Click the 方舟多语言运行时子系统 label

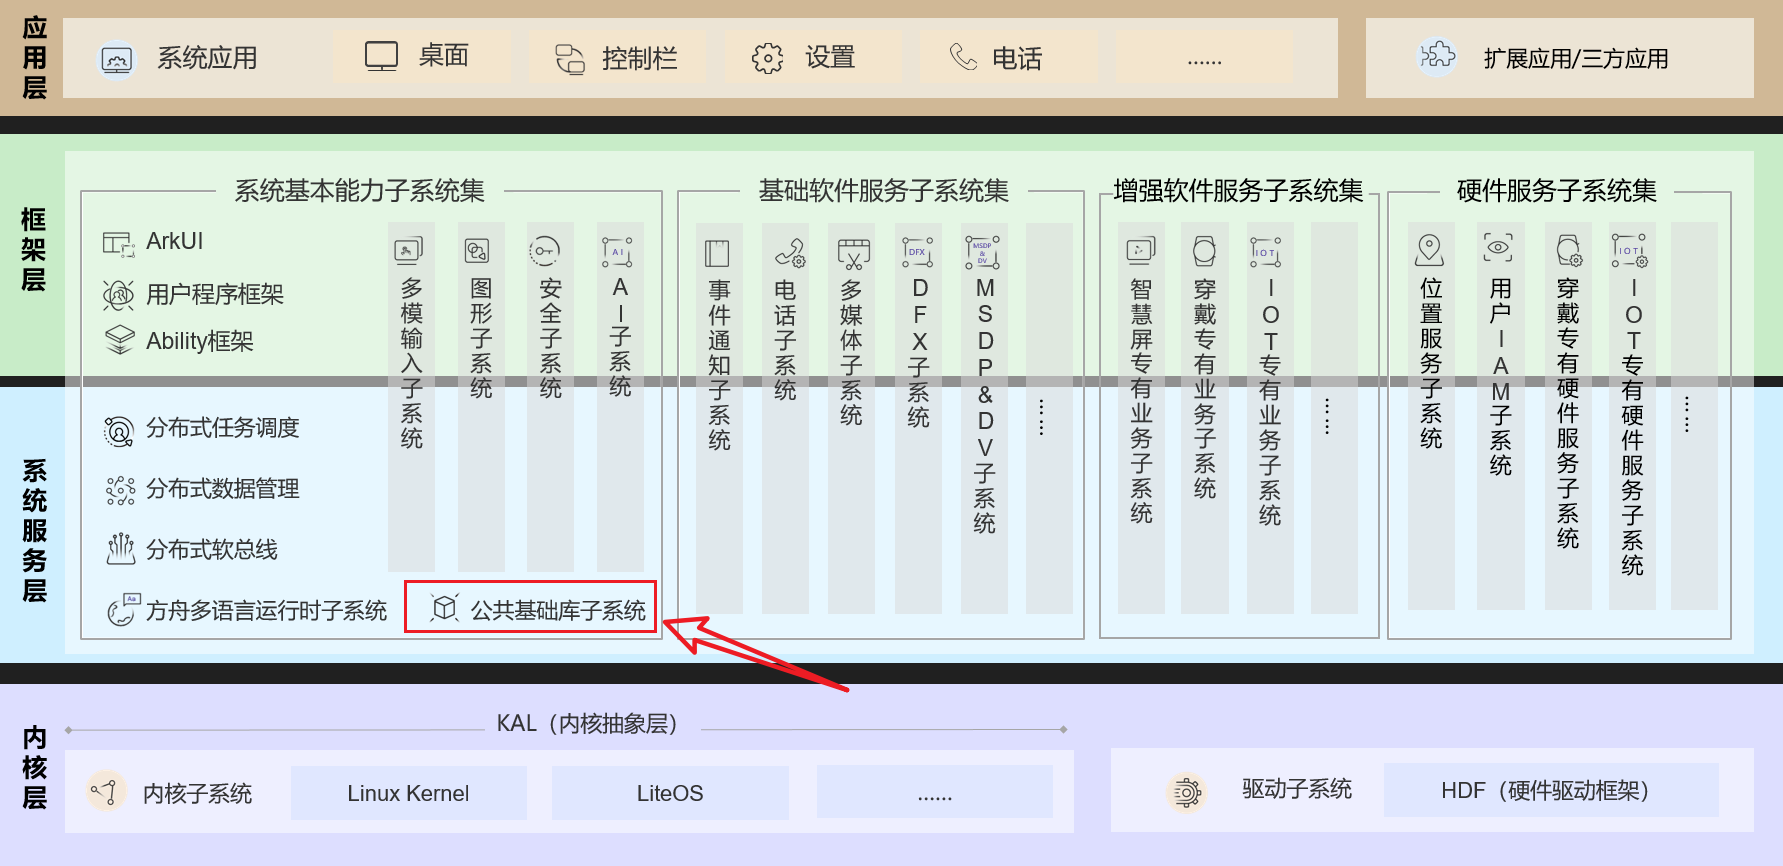point(266,610)
